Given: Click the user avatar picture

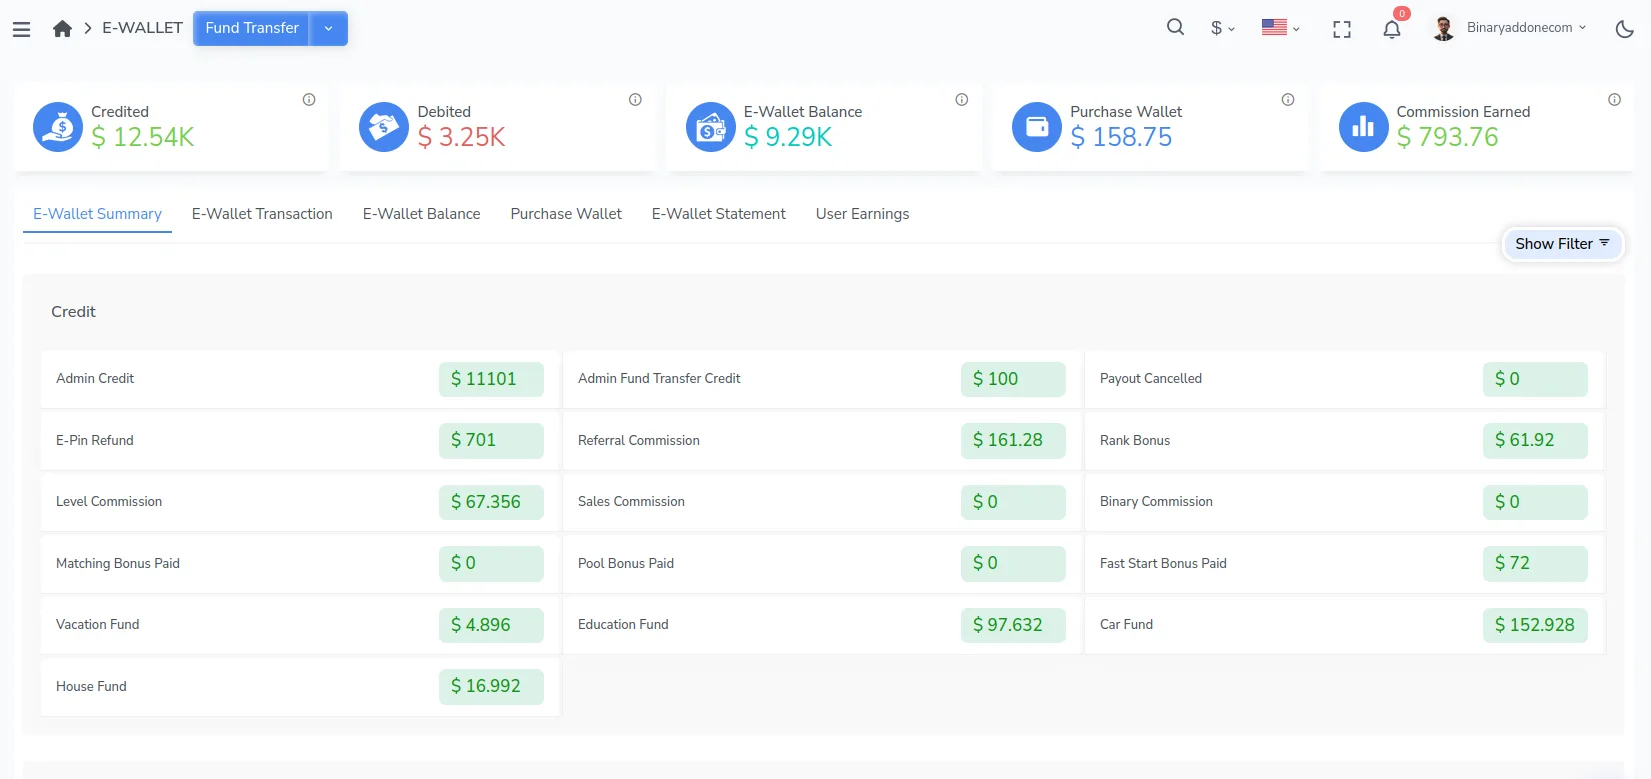Looking at the screenshot, I should (1443, 28).
